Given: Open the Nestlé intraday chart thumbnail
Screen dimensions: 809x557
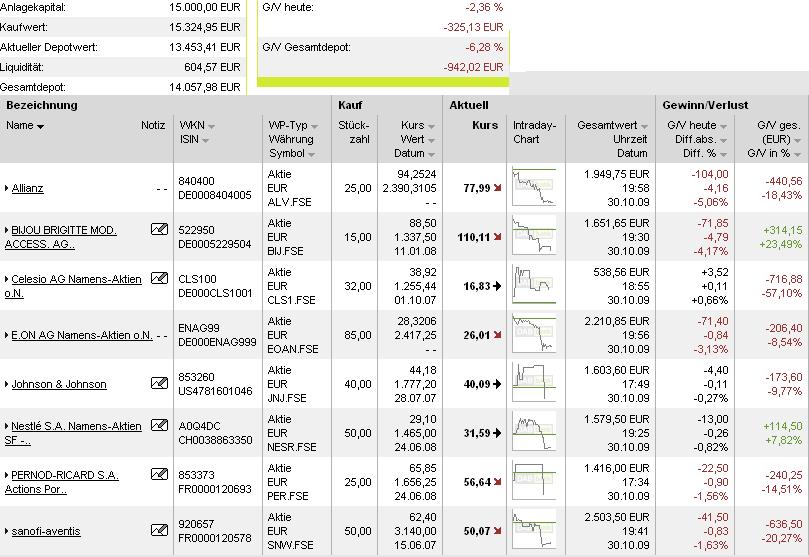Looking at the screenshot, I should [534, 432].
